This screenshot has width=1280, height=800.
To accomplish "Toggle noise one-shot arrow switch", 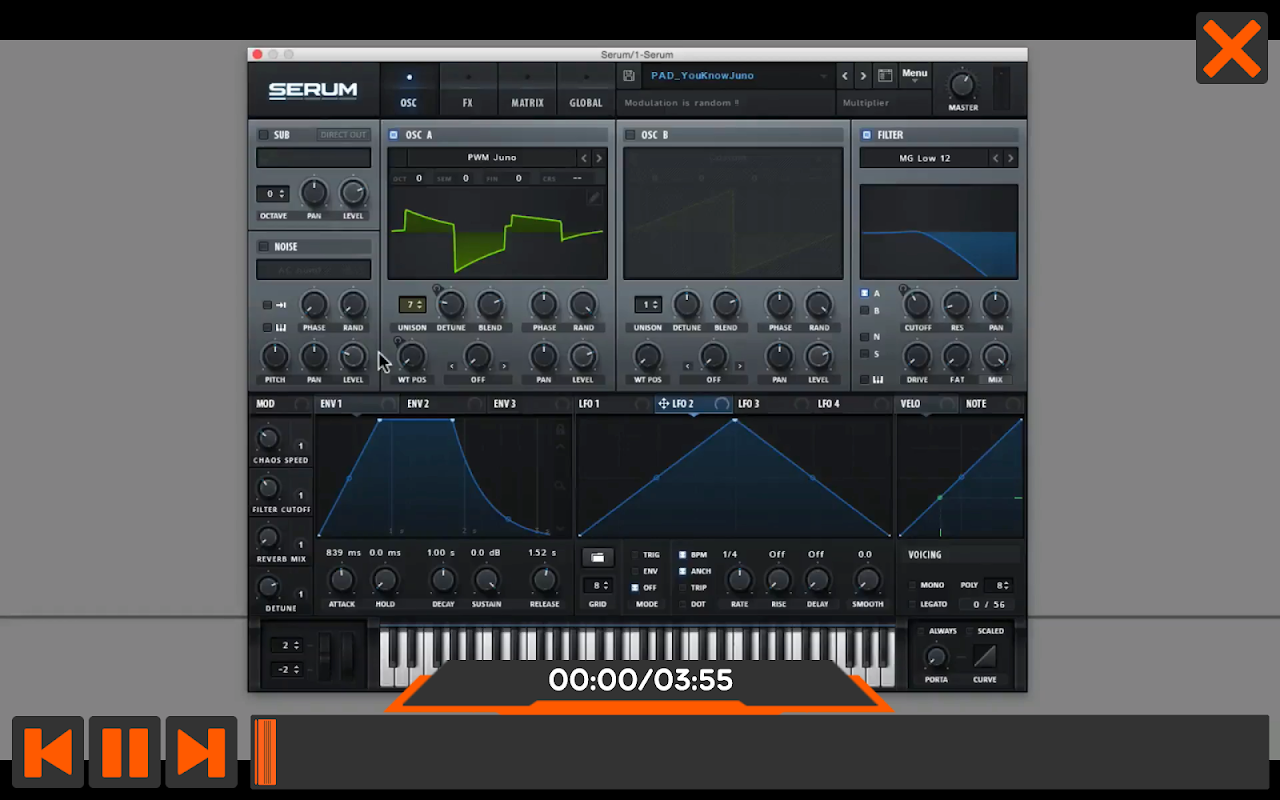I will coord(268,305).
